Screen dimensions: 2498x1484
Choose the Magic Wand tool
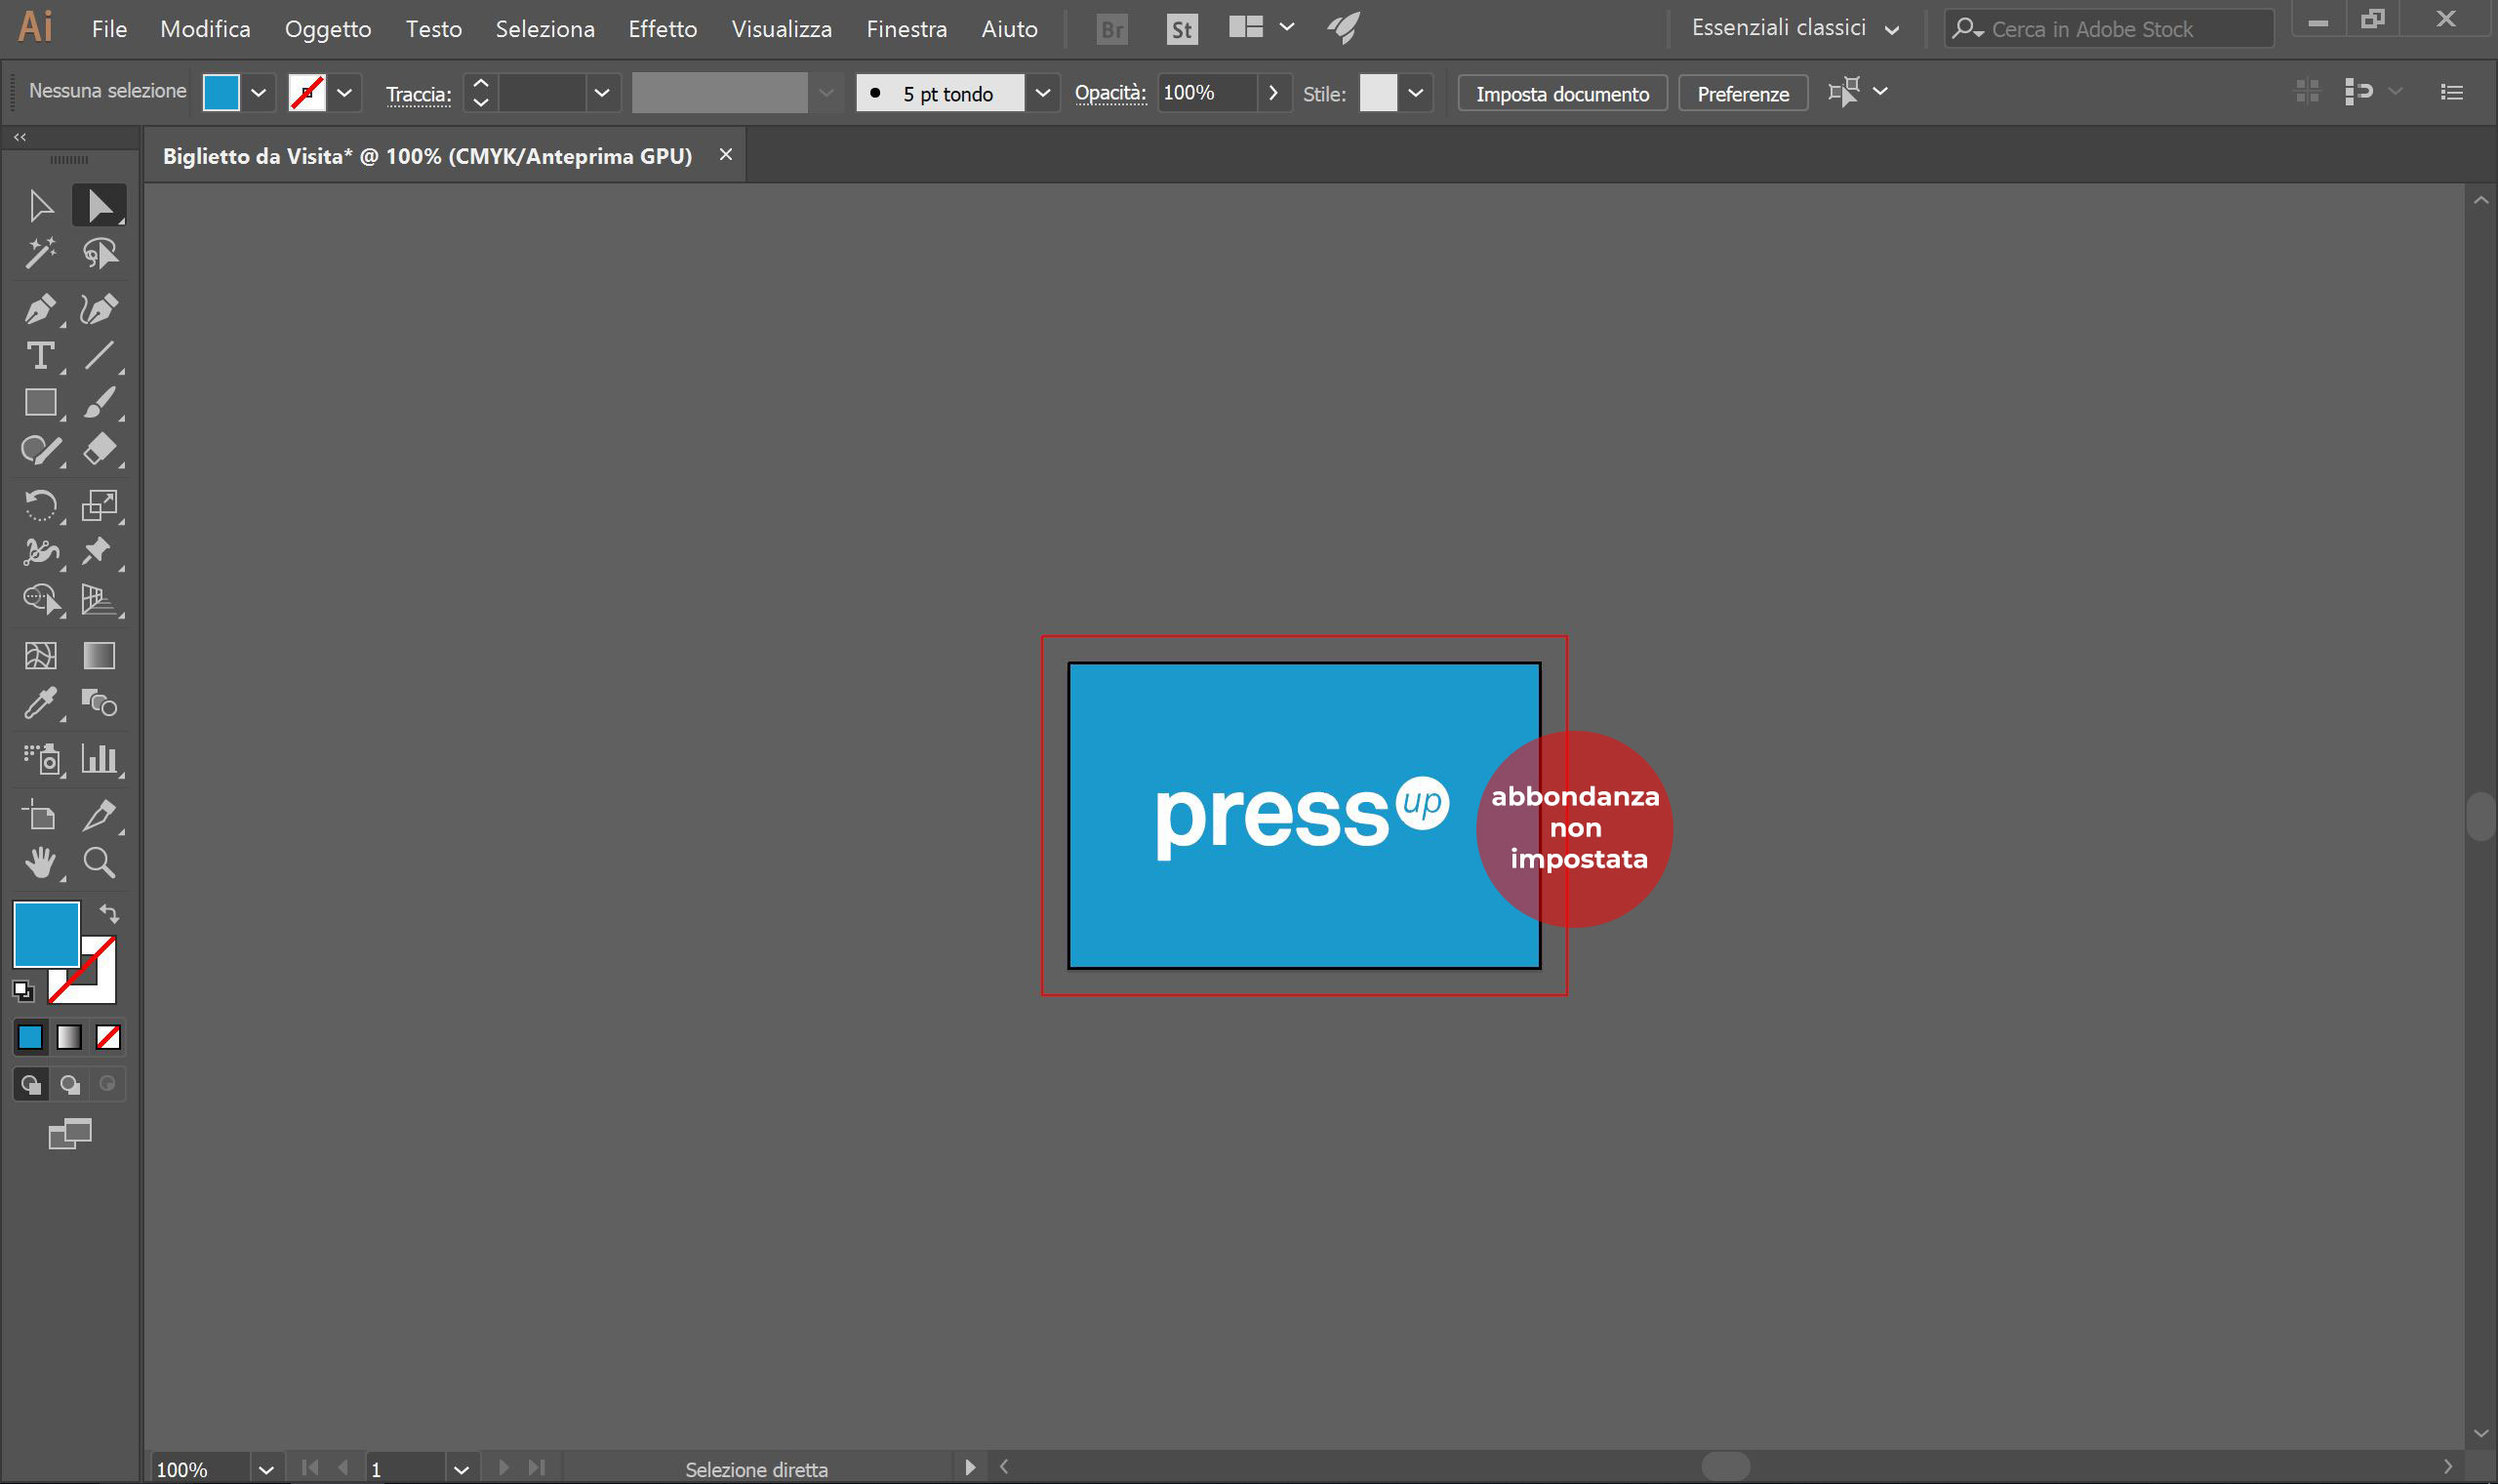pos(40,253)
